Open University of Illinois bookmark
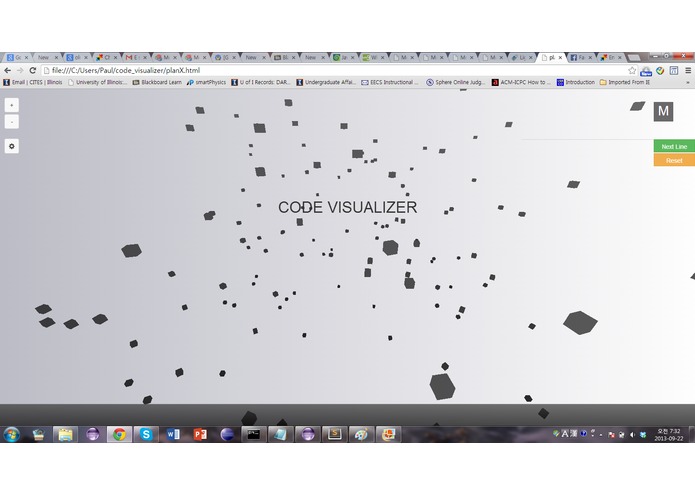Screen dimensions: 695x494 point(98,82)
